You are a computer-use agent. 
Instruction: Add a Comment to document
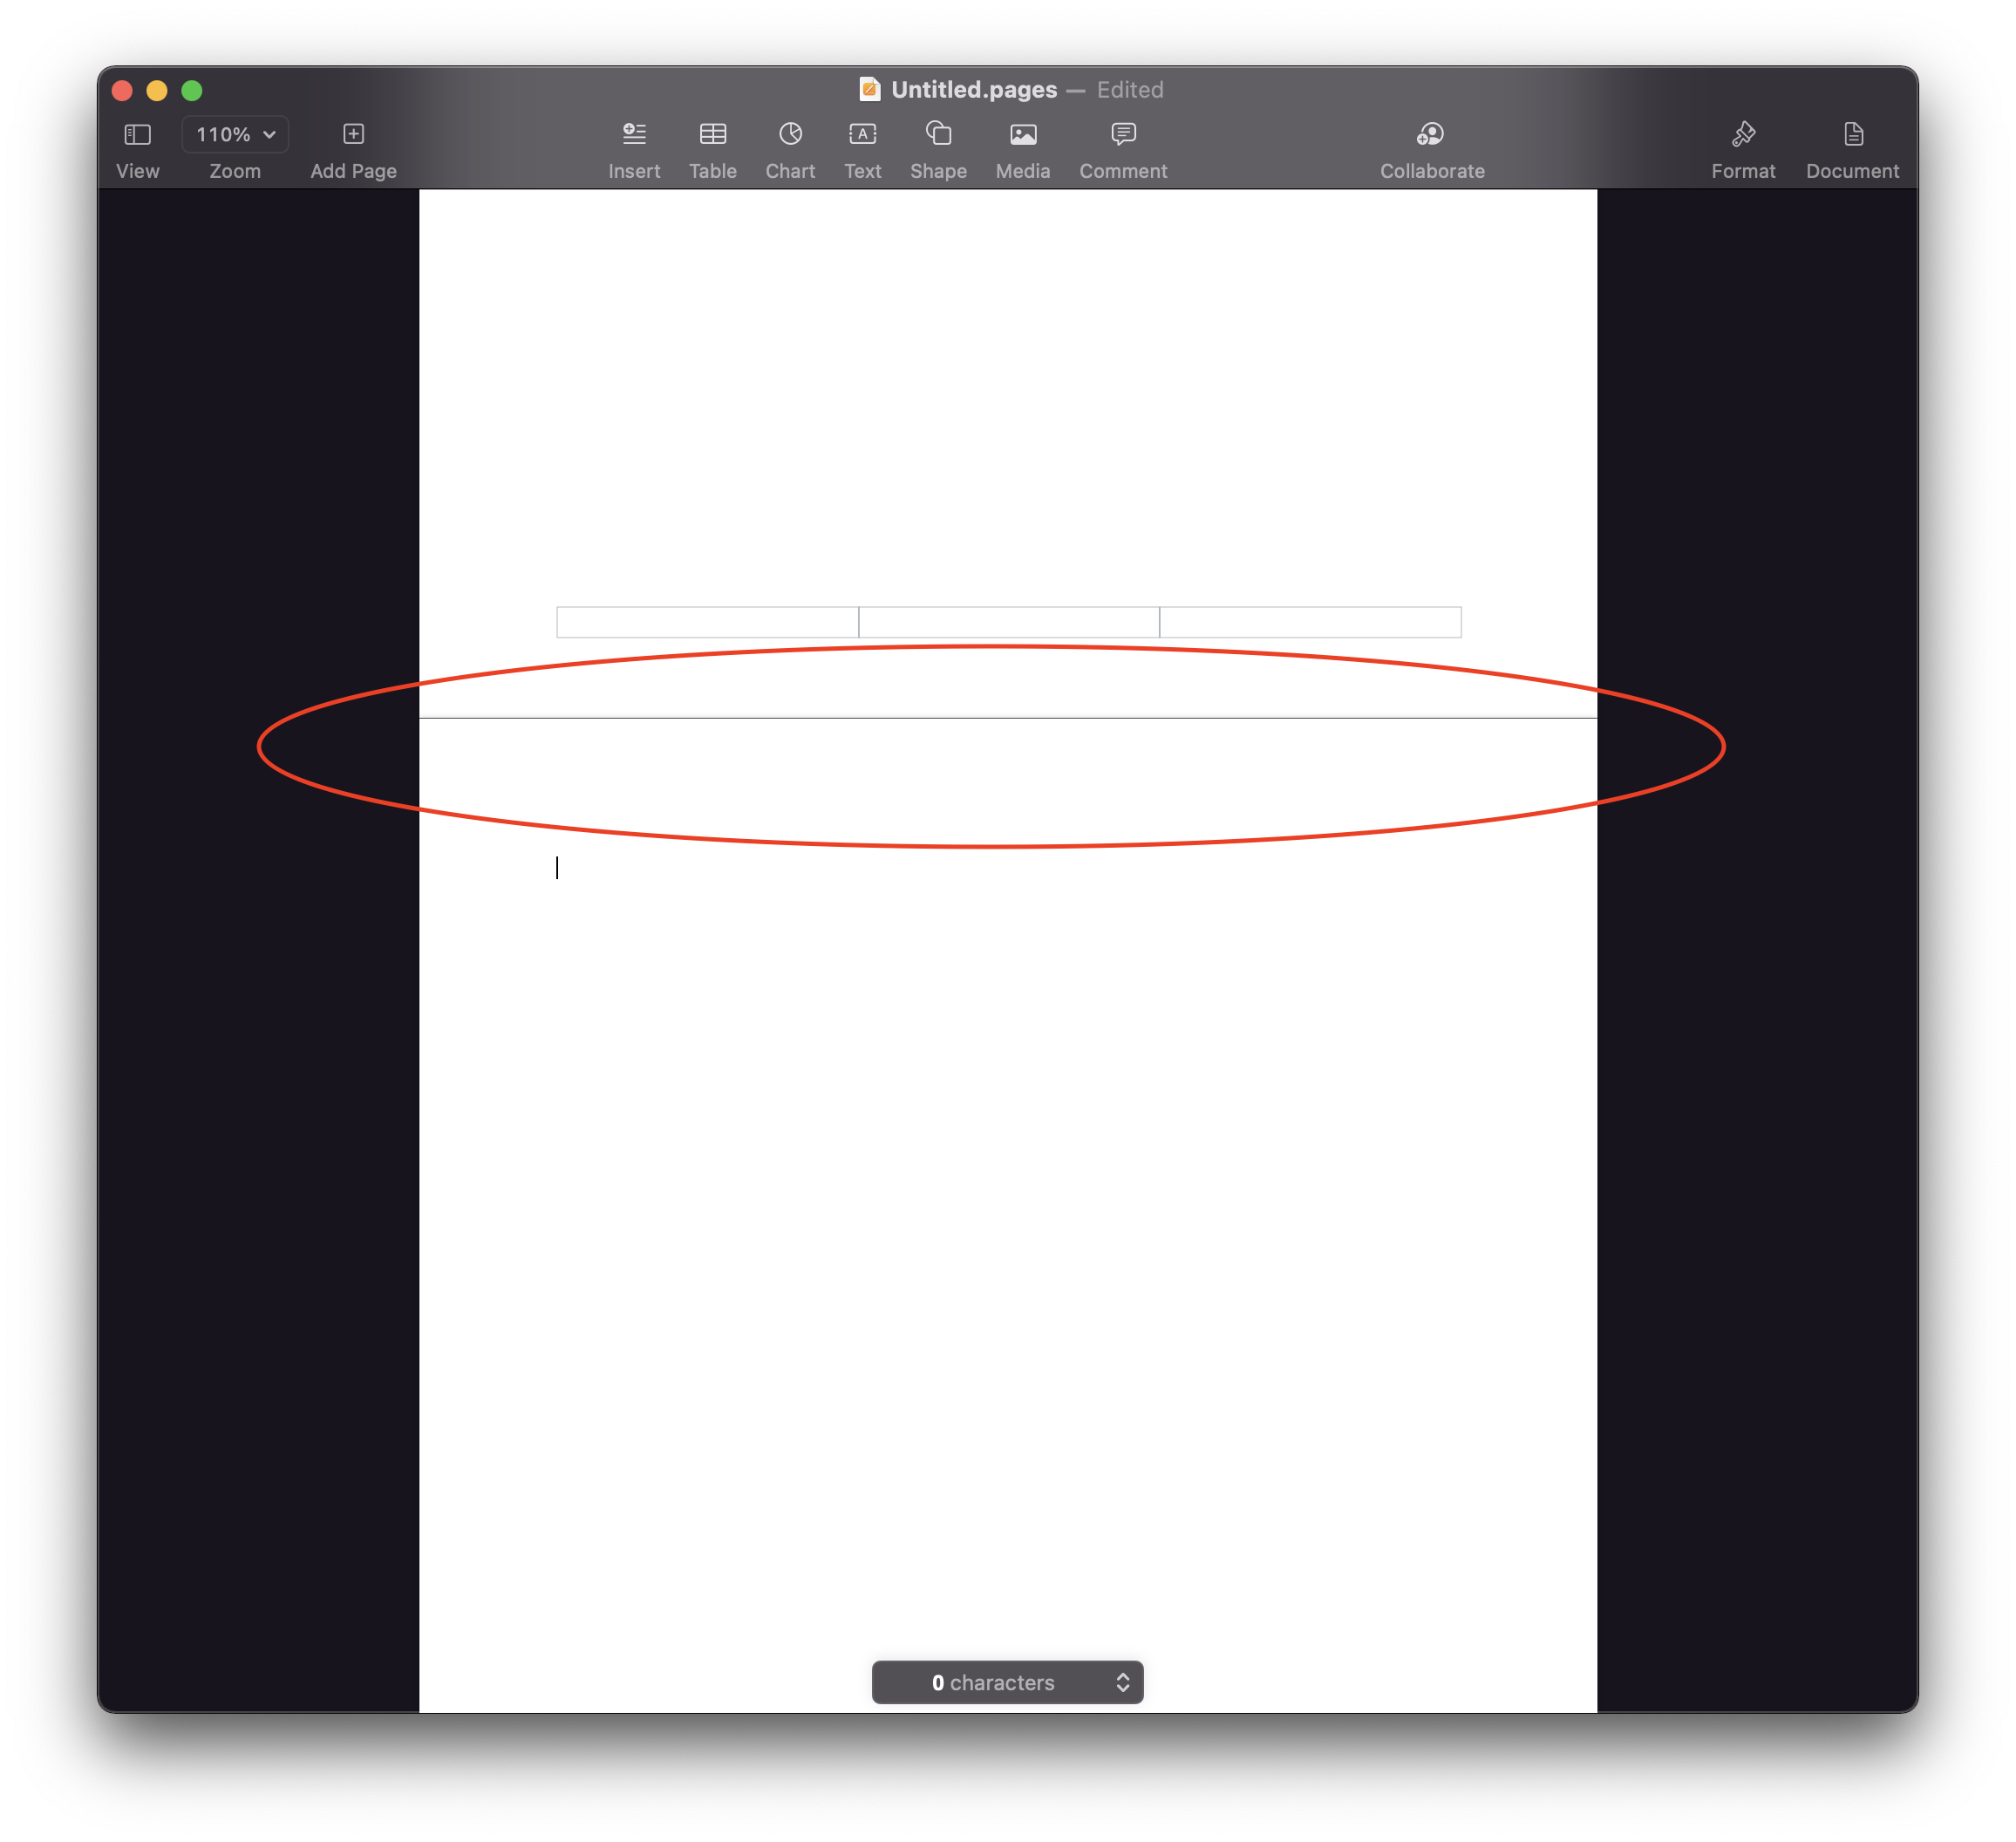pos(1123,134)
